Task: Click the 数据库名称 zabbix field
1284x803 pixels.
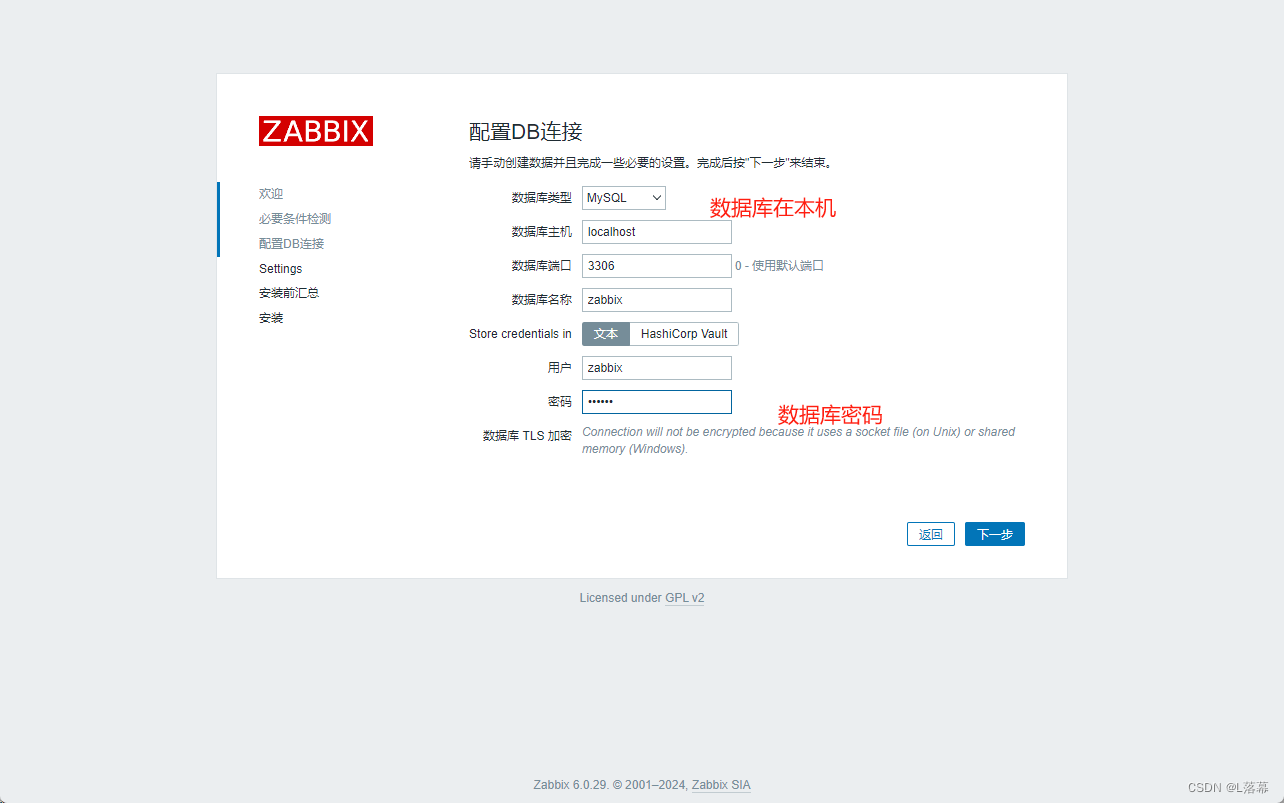Action: pos(657,300)
